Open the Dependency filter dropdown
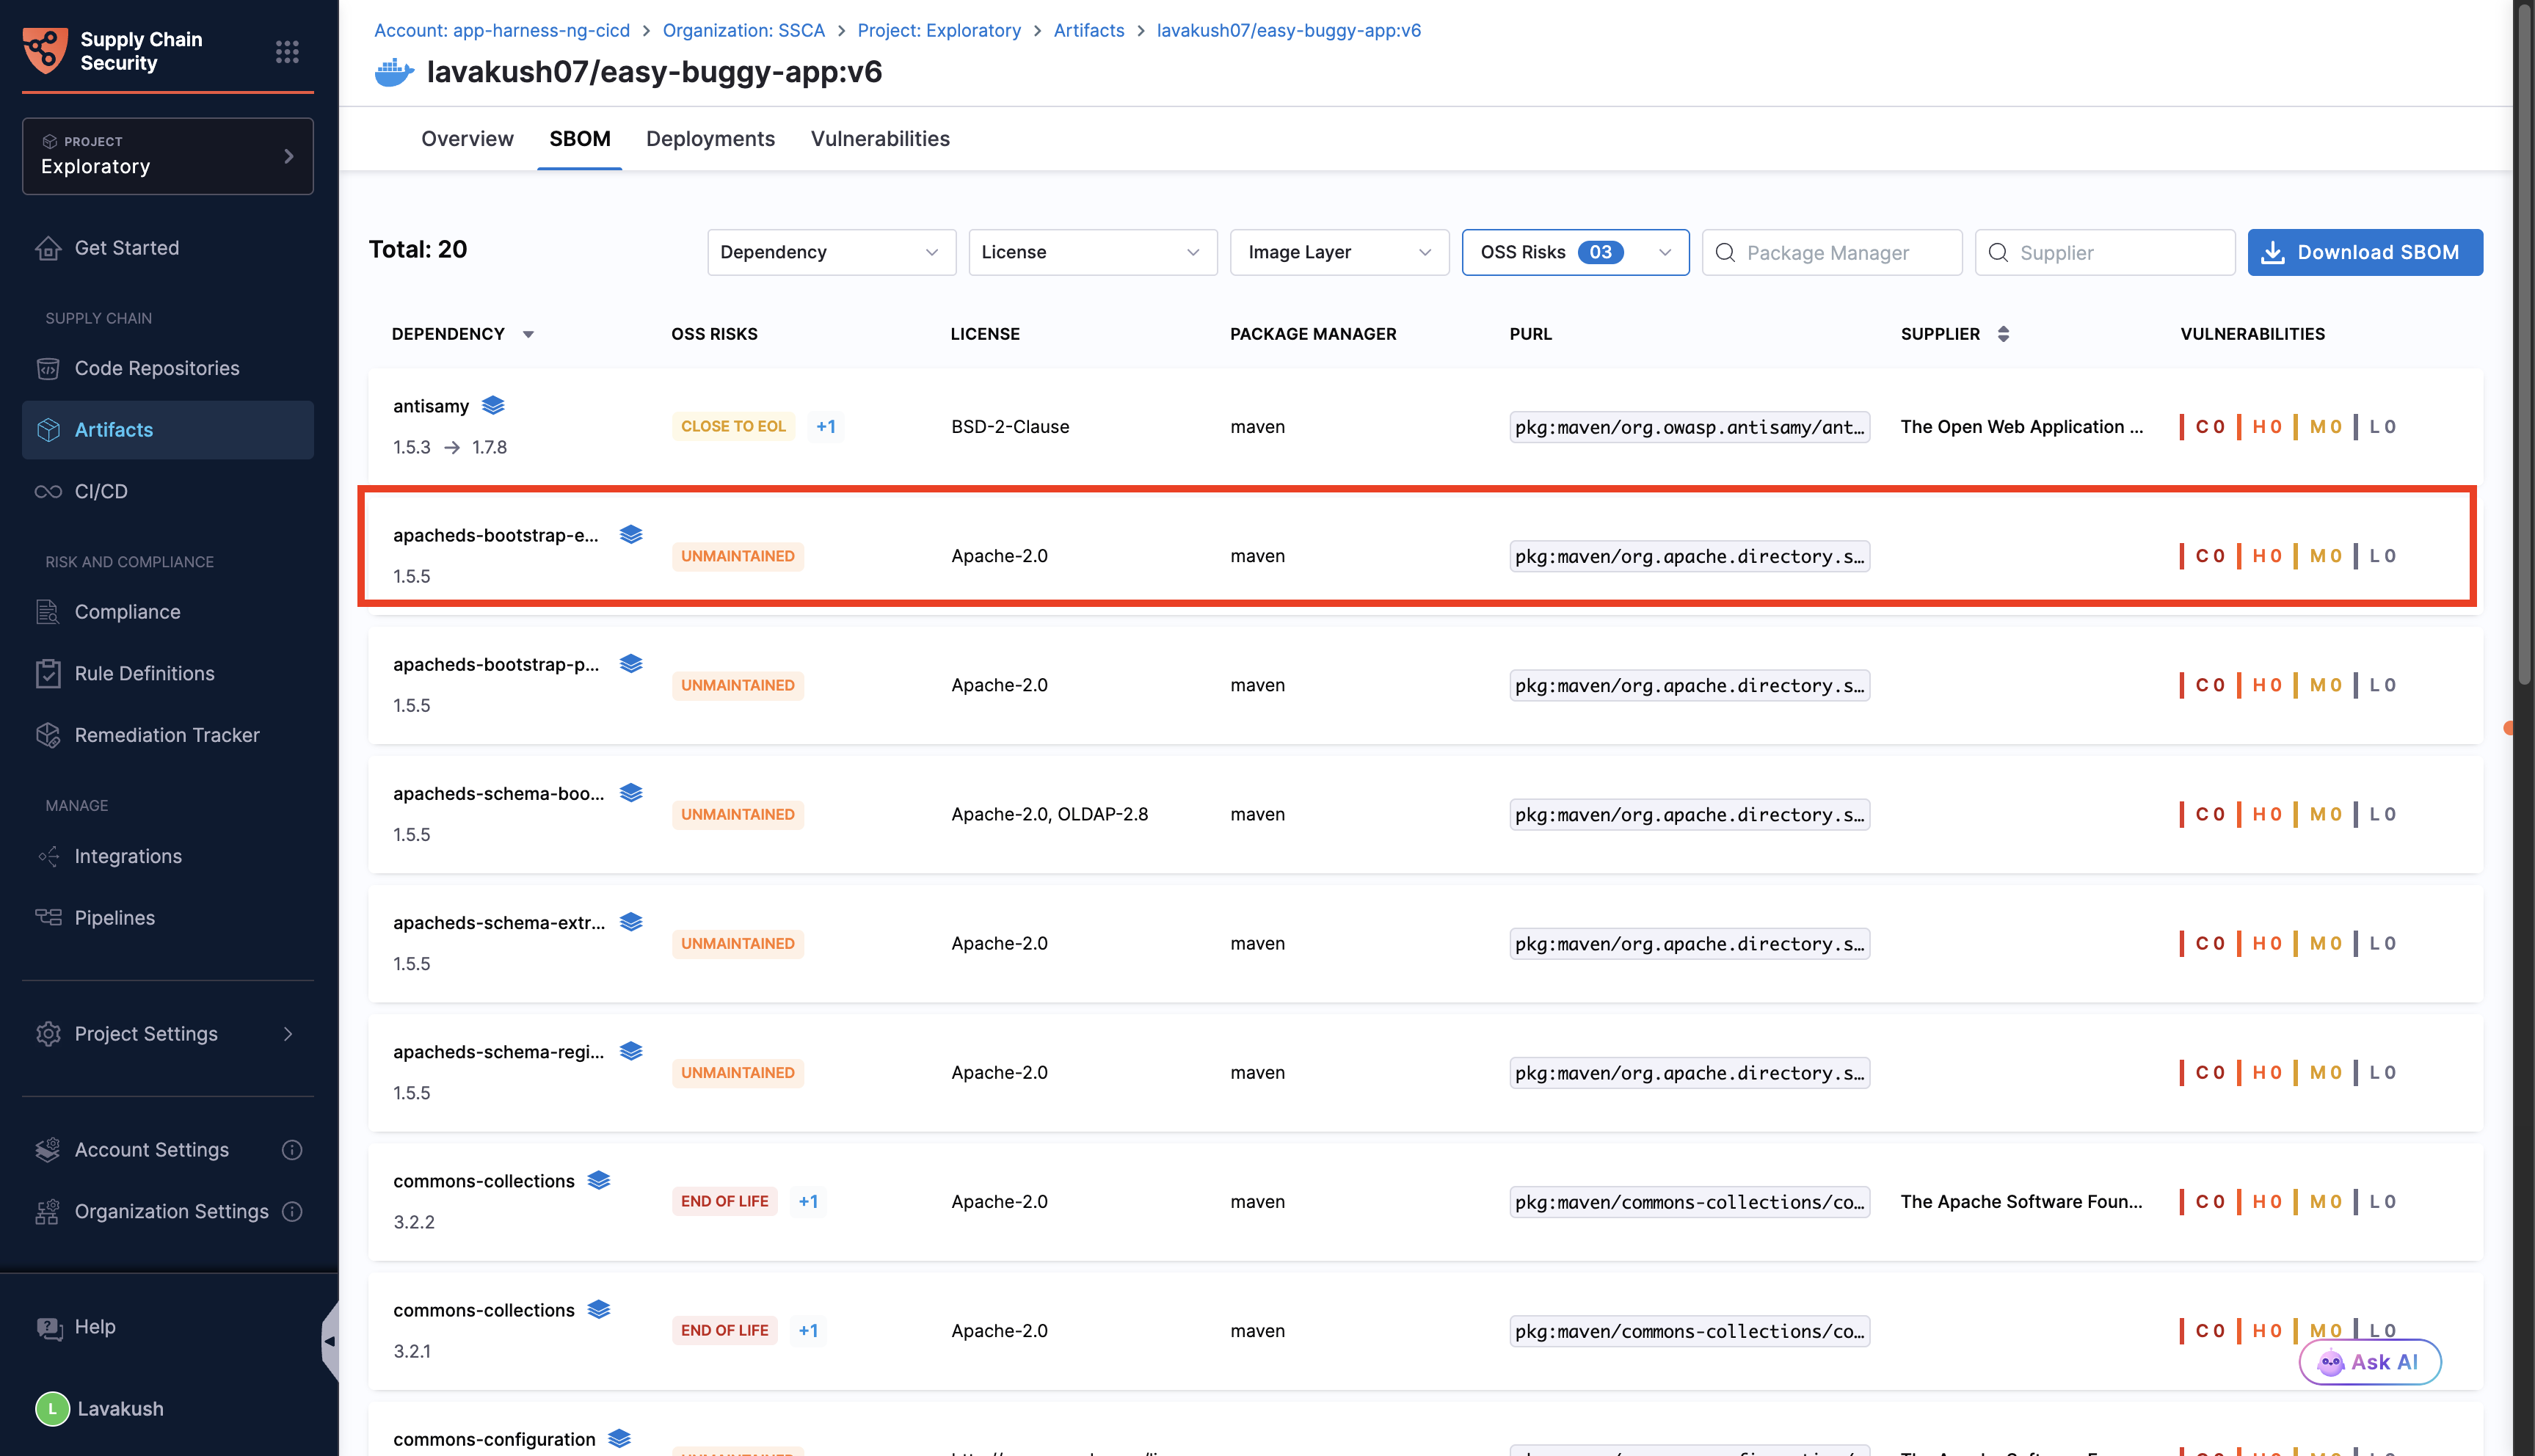The height and width of the screenshot is (1456, 2535). click(x=830, y=252)
